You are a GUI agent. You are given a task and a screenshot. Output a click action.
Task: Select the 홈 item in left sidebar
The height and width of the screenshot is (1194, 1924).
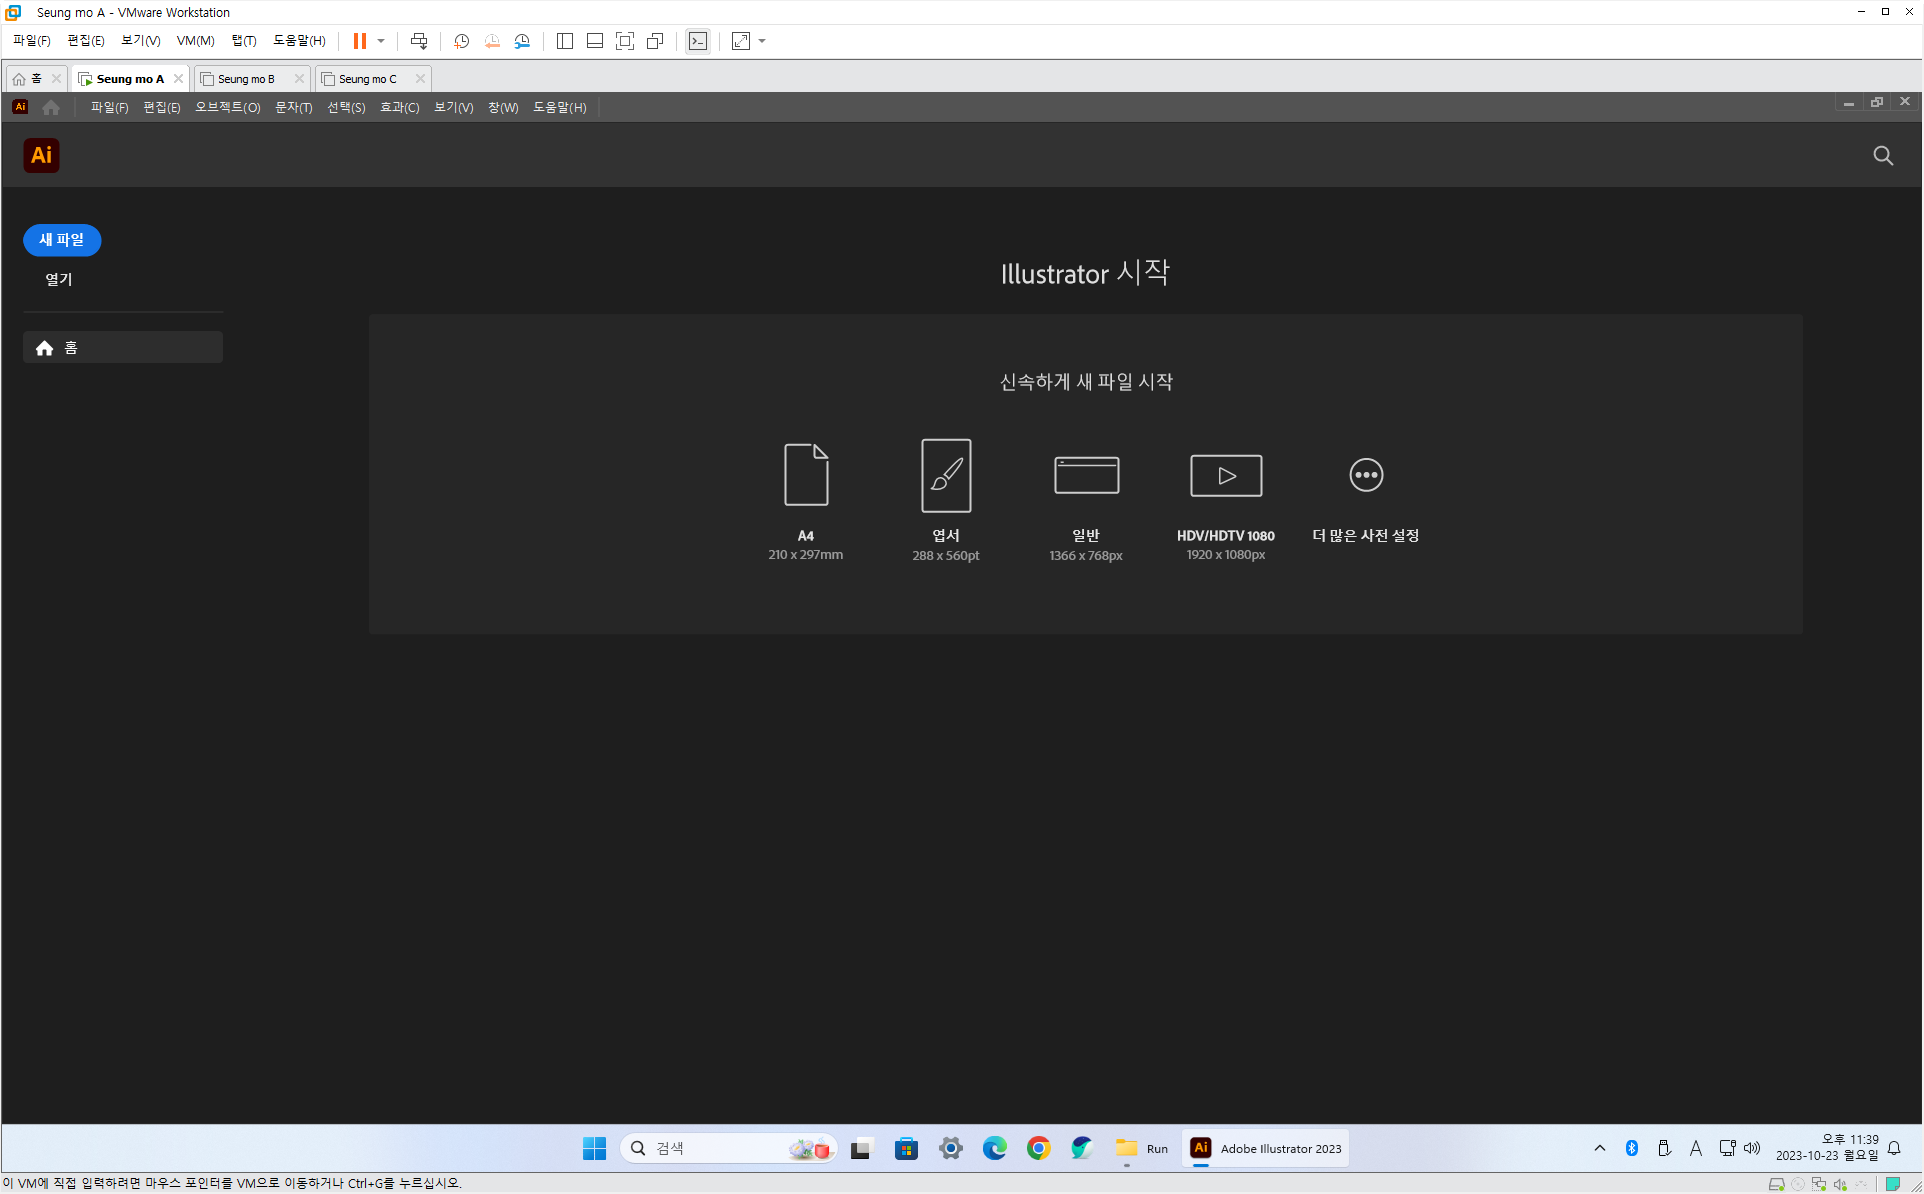(x=123, y=347)
